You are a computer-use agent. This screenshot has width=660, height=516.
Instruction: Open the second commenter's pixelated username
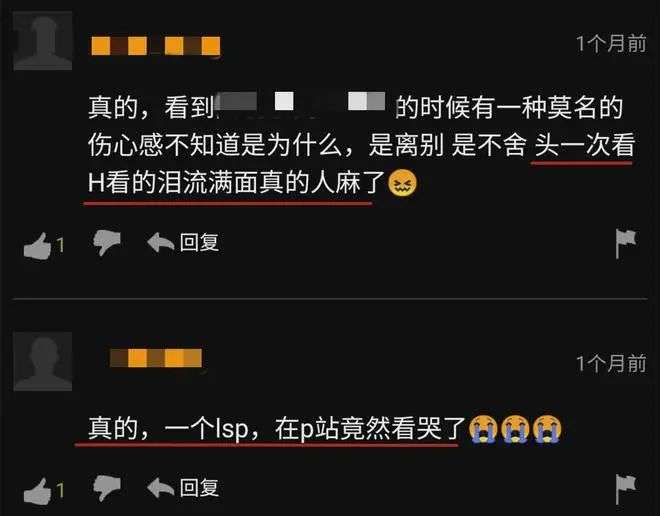[x=156, y=358]
